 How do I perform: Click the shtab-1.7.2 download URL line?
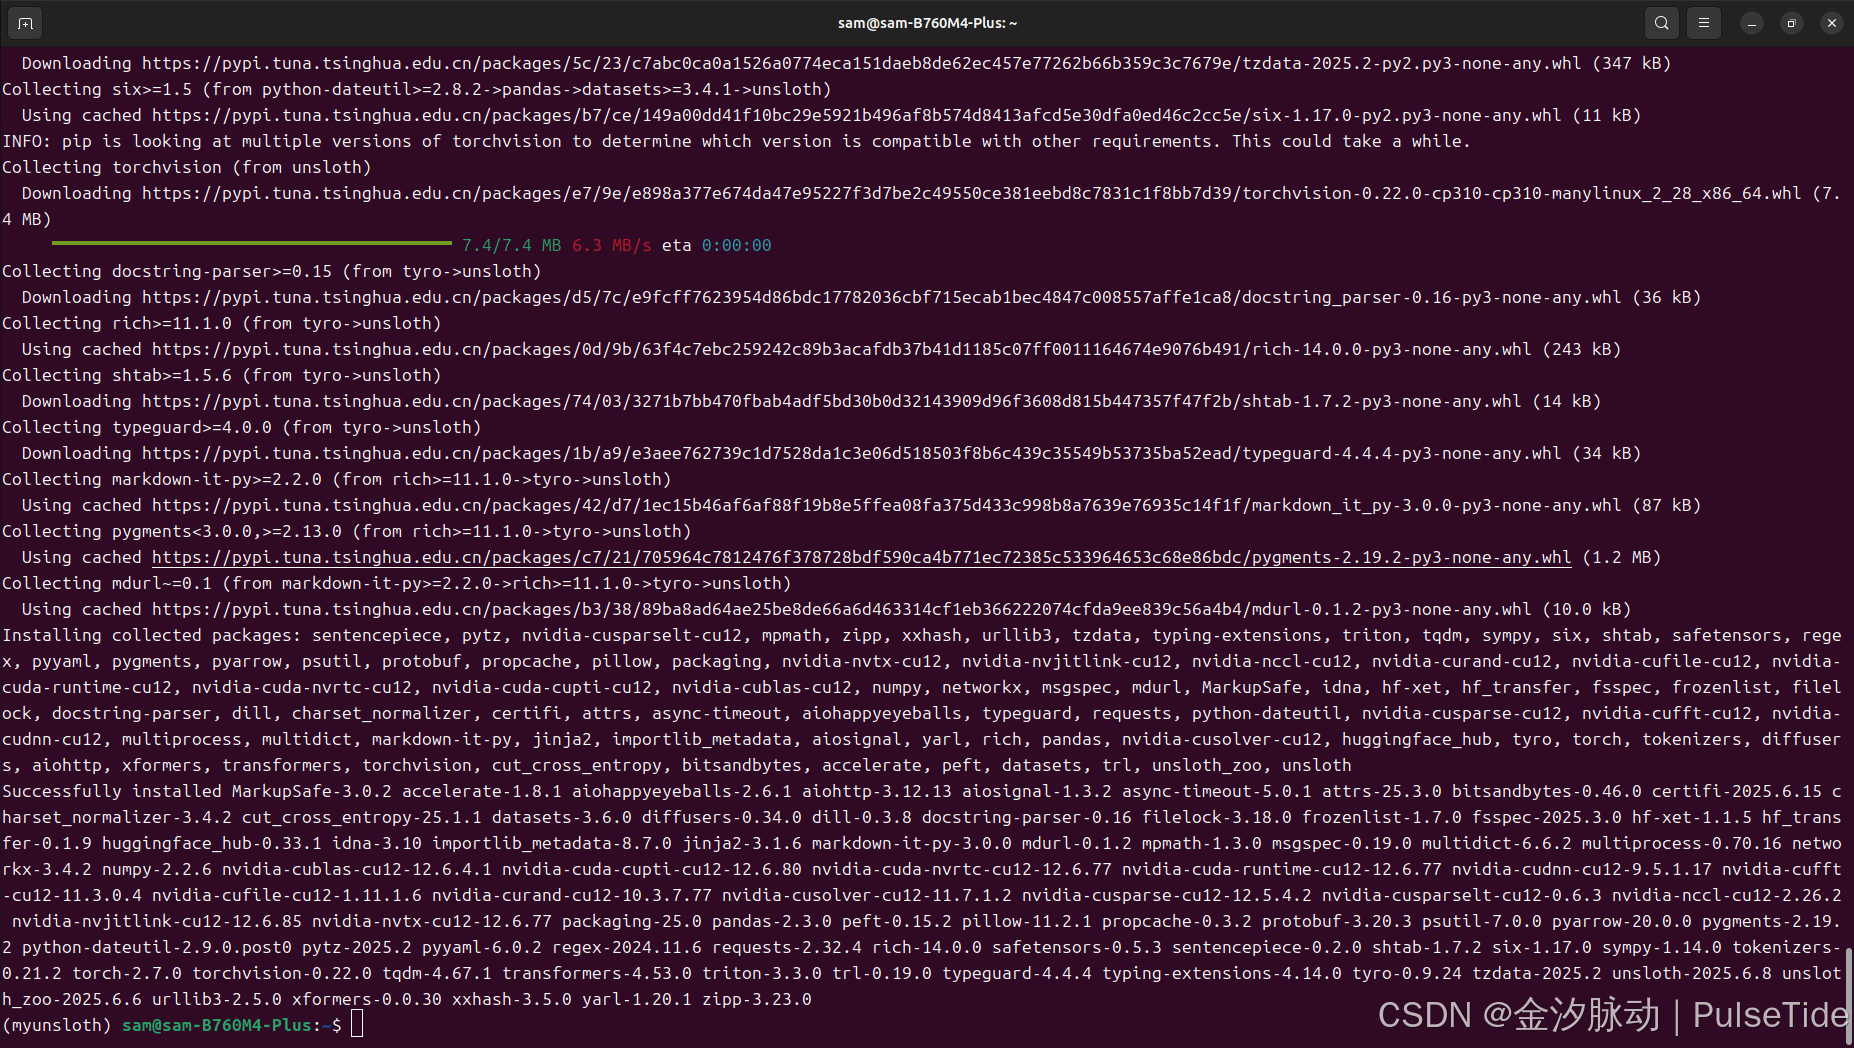pos(811,401)
